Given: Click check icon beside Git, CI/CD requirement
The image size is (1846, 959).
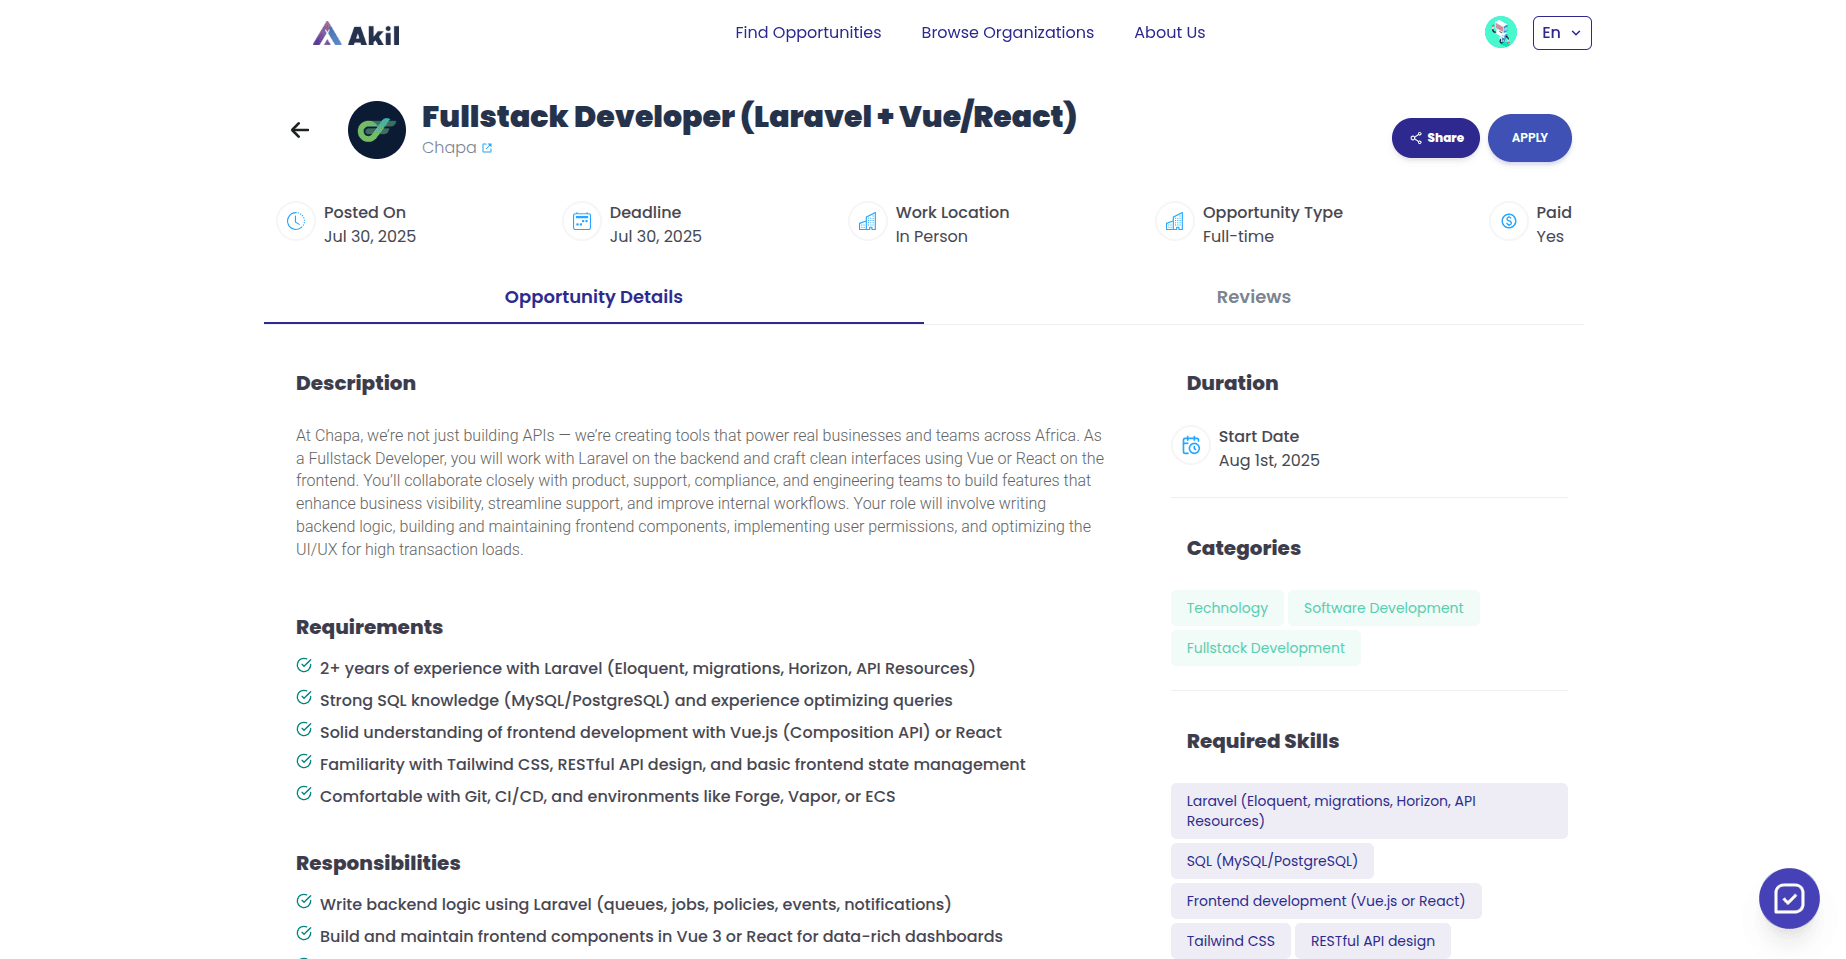Looking at the screenshot, I should point(304,794).
